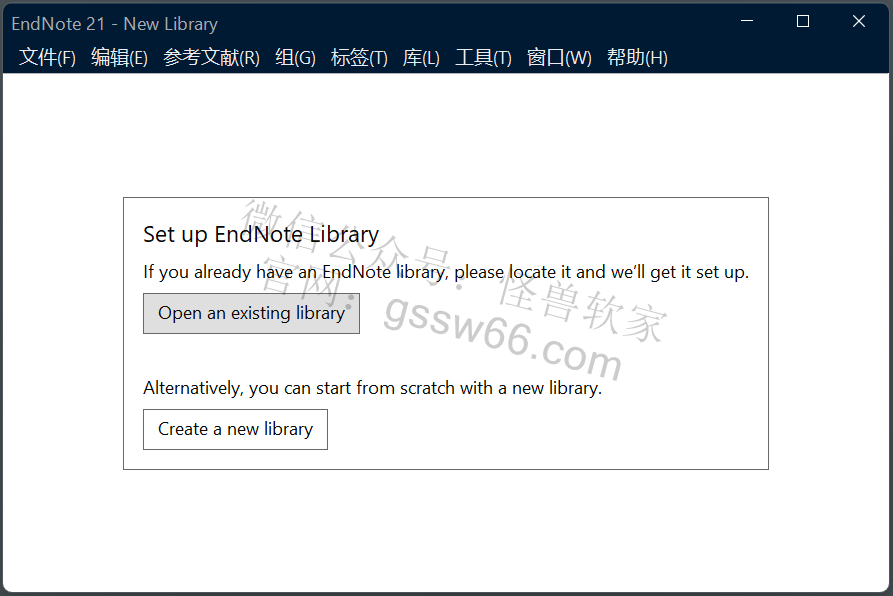The image size is (893, 596).
Task: Click the Set up EndNote Library heading
Action: click(x=261, y=235)
